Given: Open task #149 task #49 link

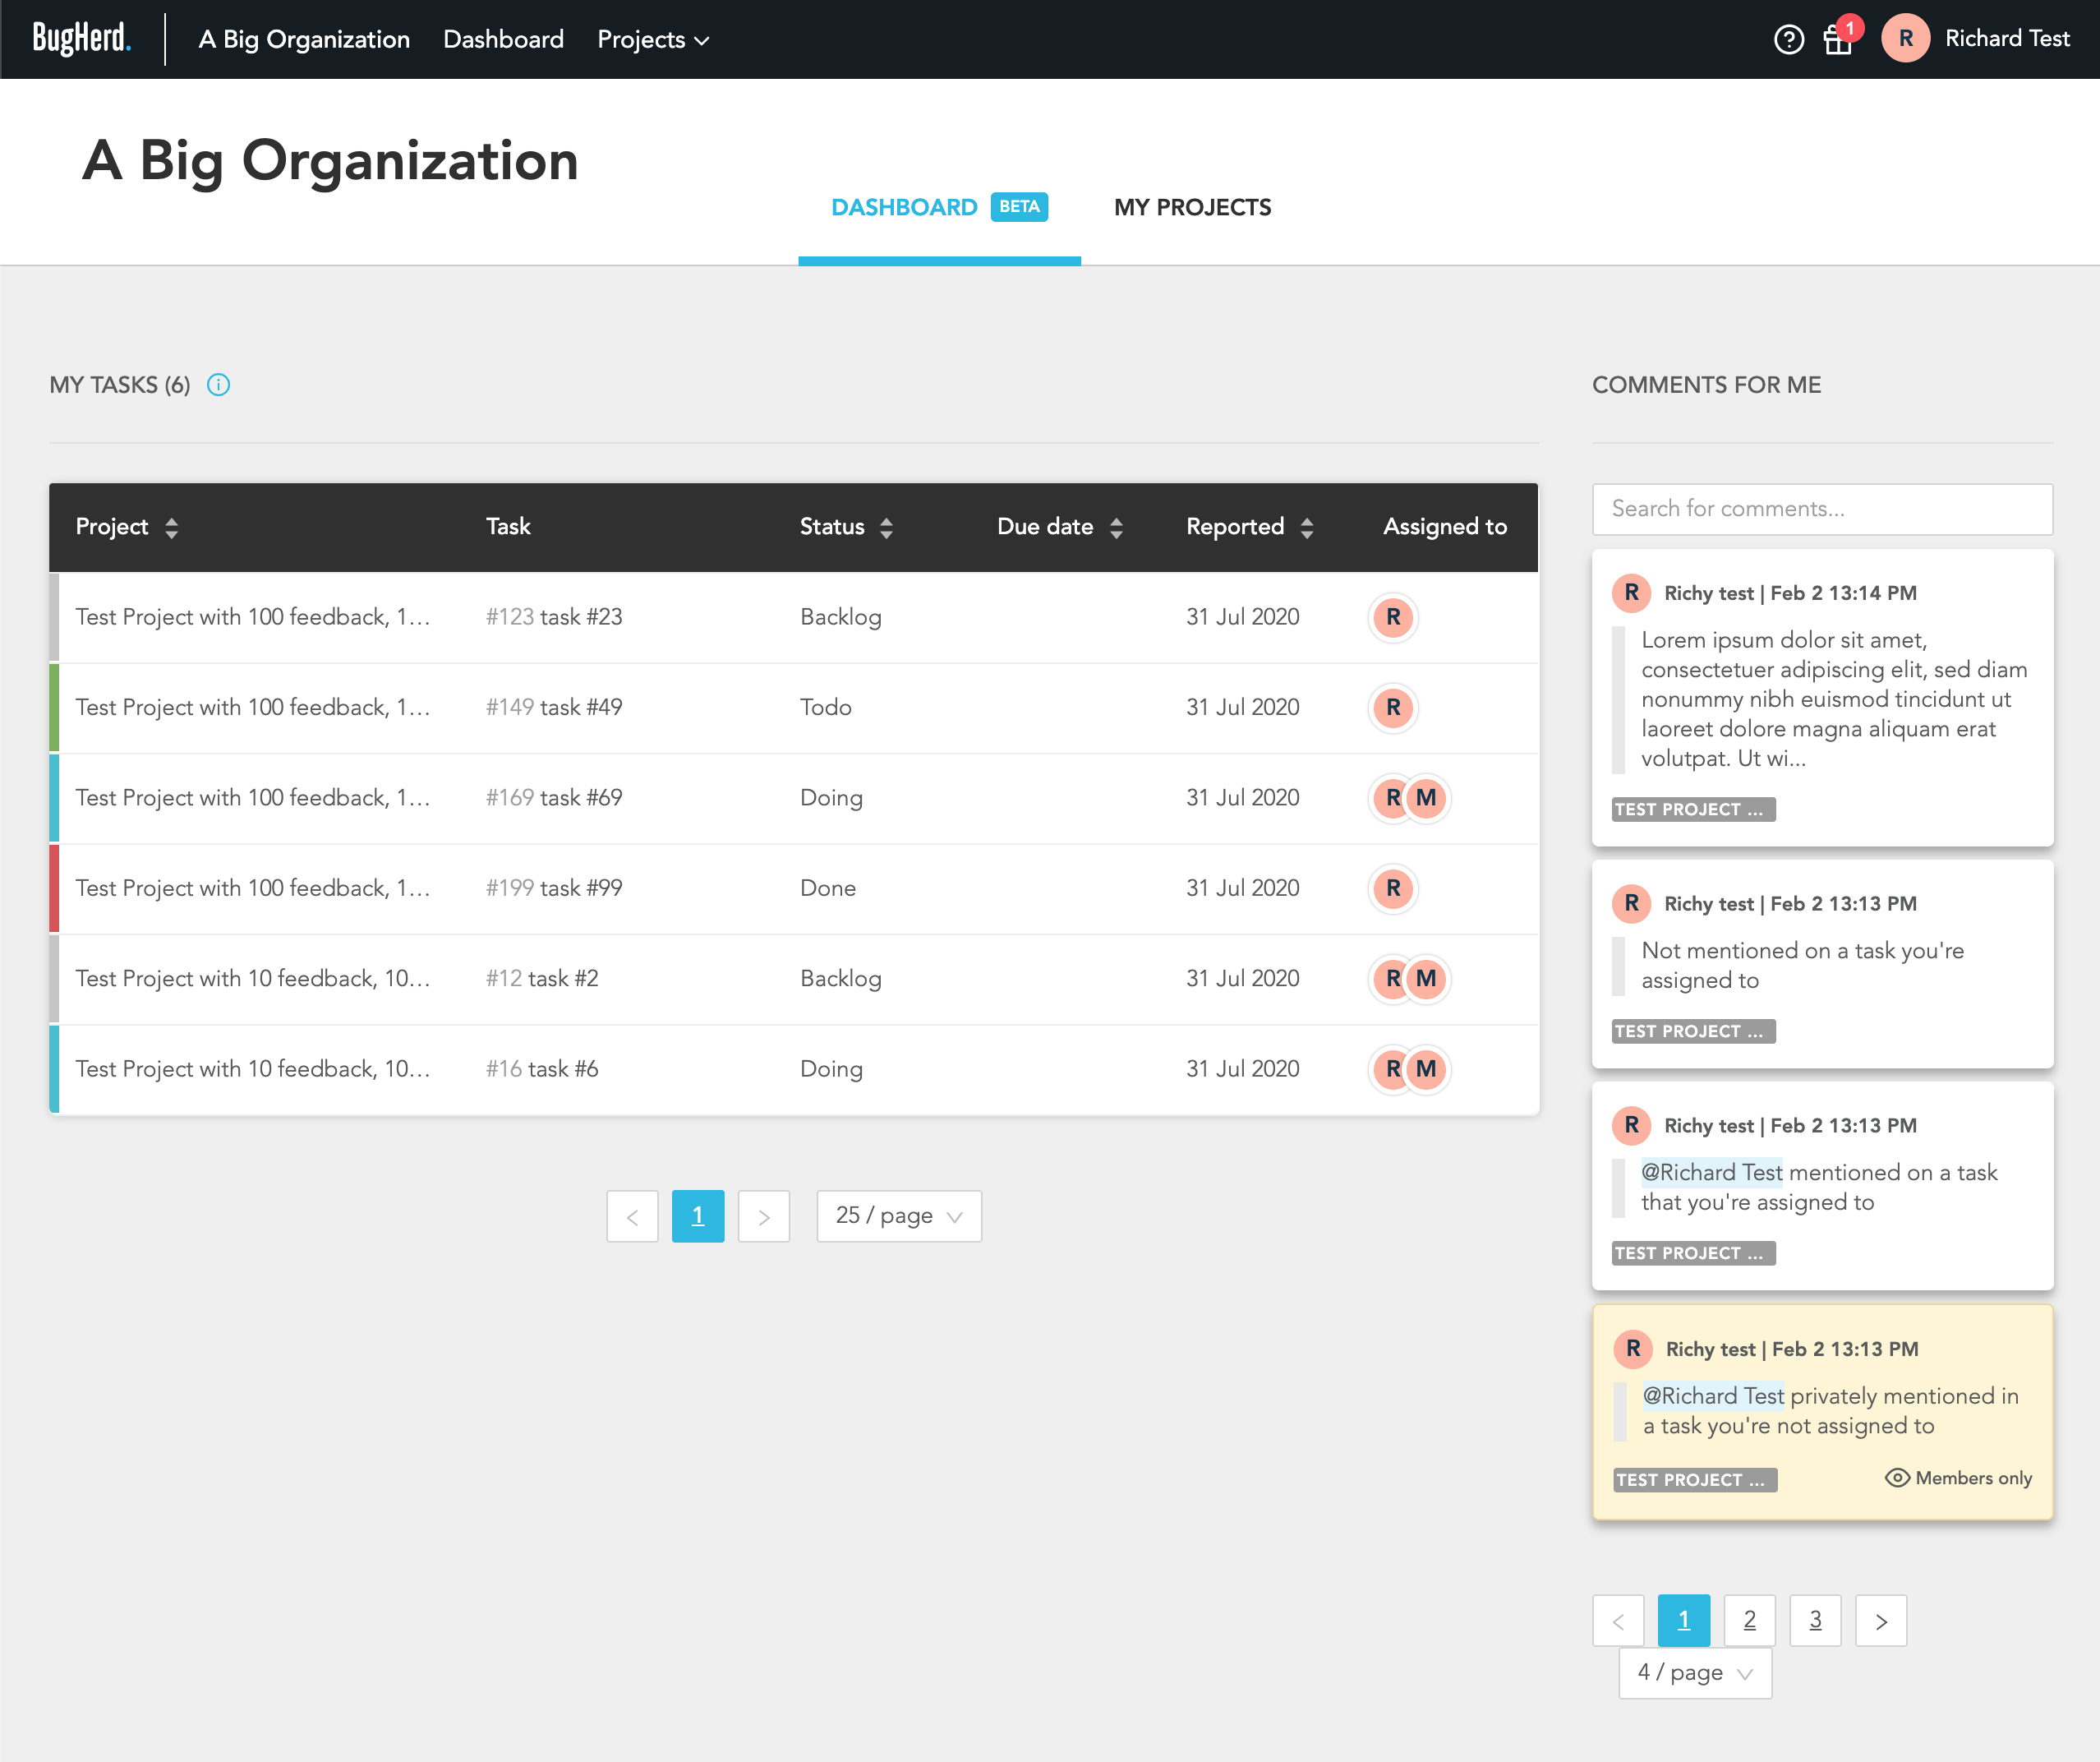Looking at the screenshot, I should [x=554, y=708].
